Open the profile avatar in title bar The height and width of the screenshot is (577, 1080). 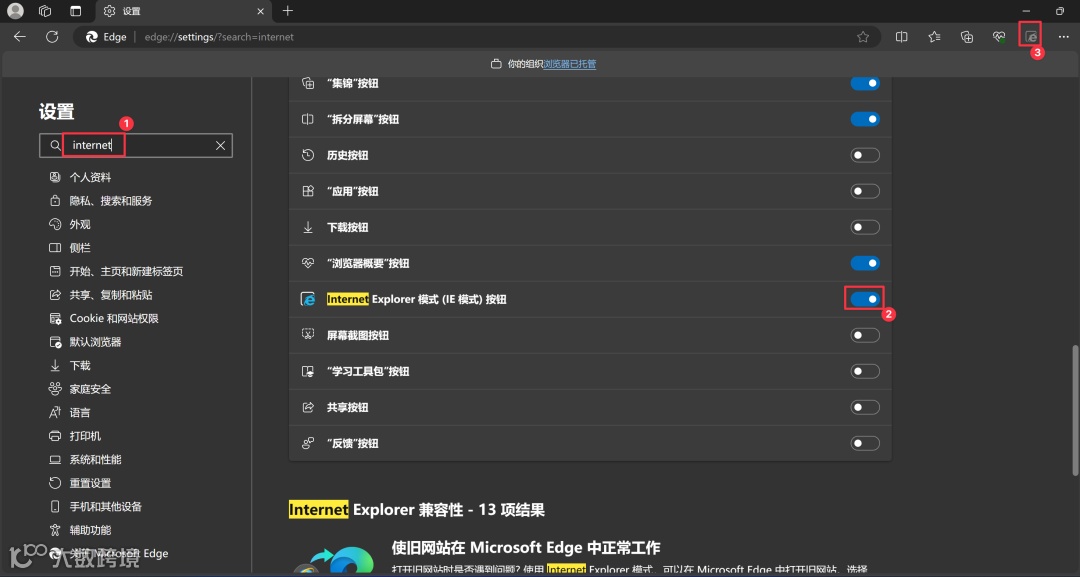(15, 11)
